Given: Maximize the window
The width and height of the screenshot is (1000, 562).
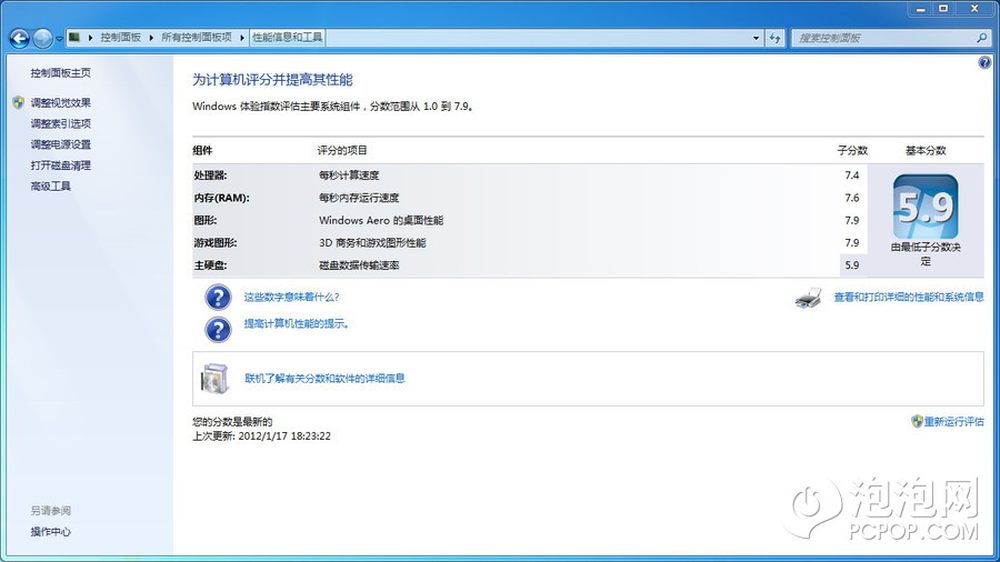Looking at the screenshot, I should pos(943,9).
